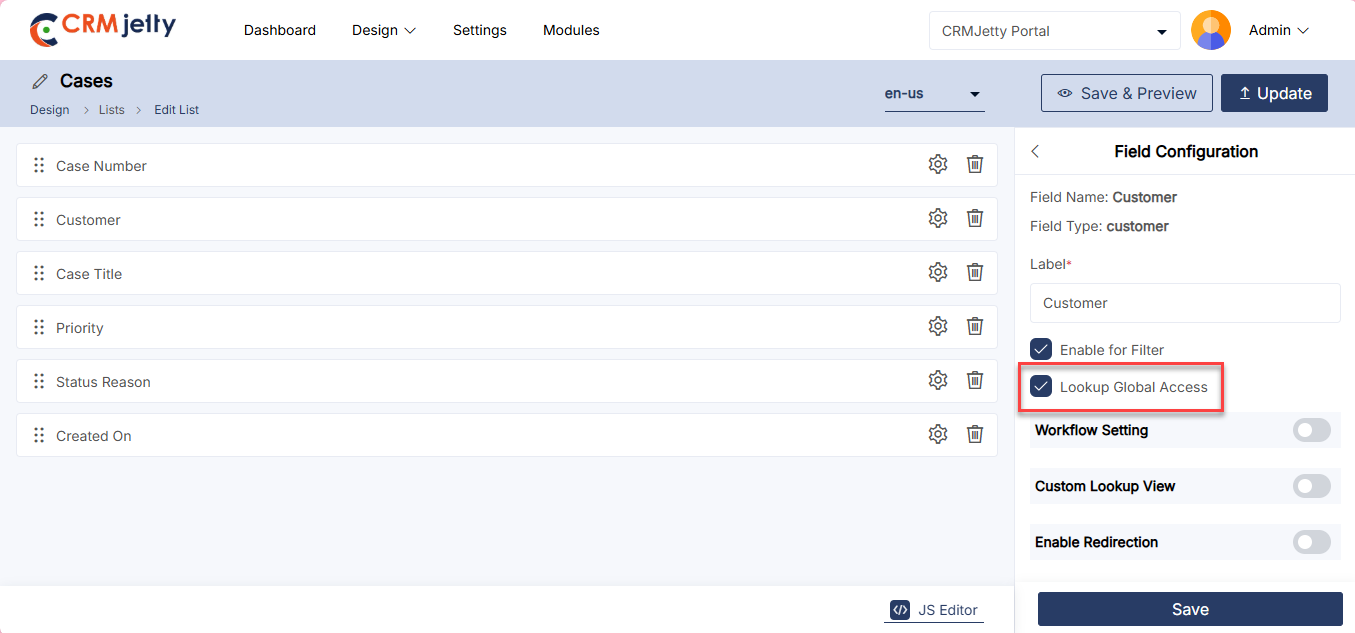Go to the Dashboard menu item
This screenshot has width=1355, height=633.
click(x=280, y=31)
